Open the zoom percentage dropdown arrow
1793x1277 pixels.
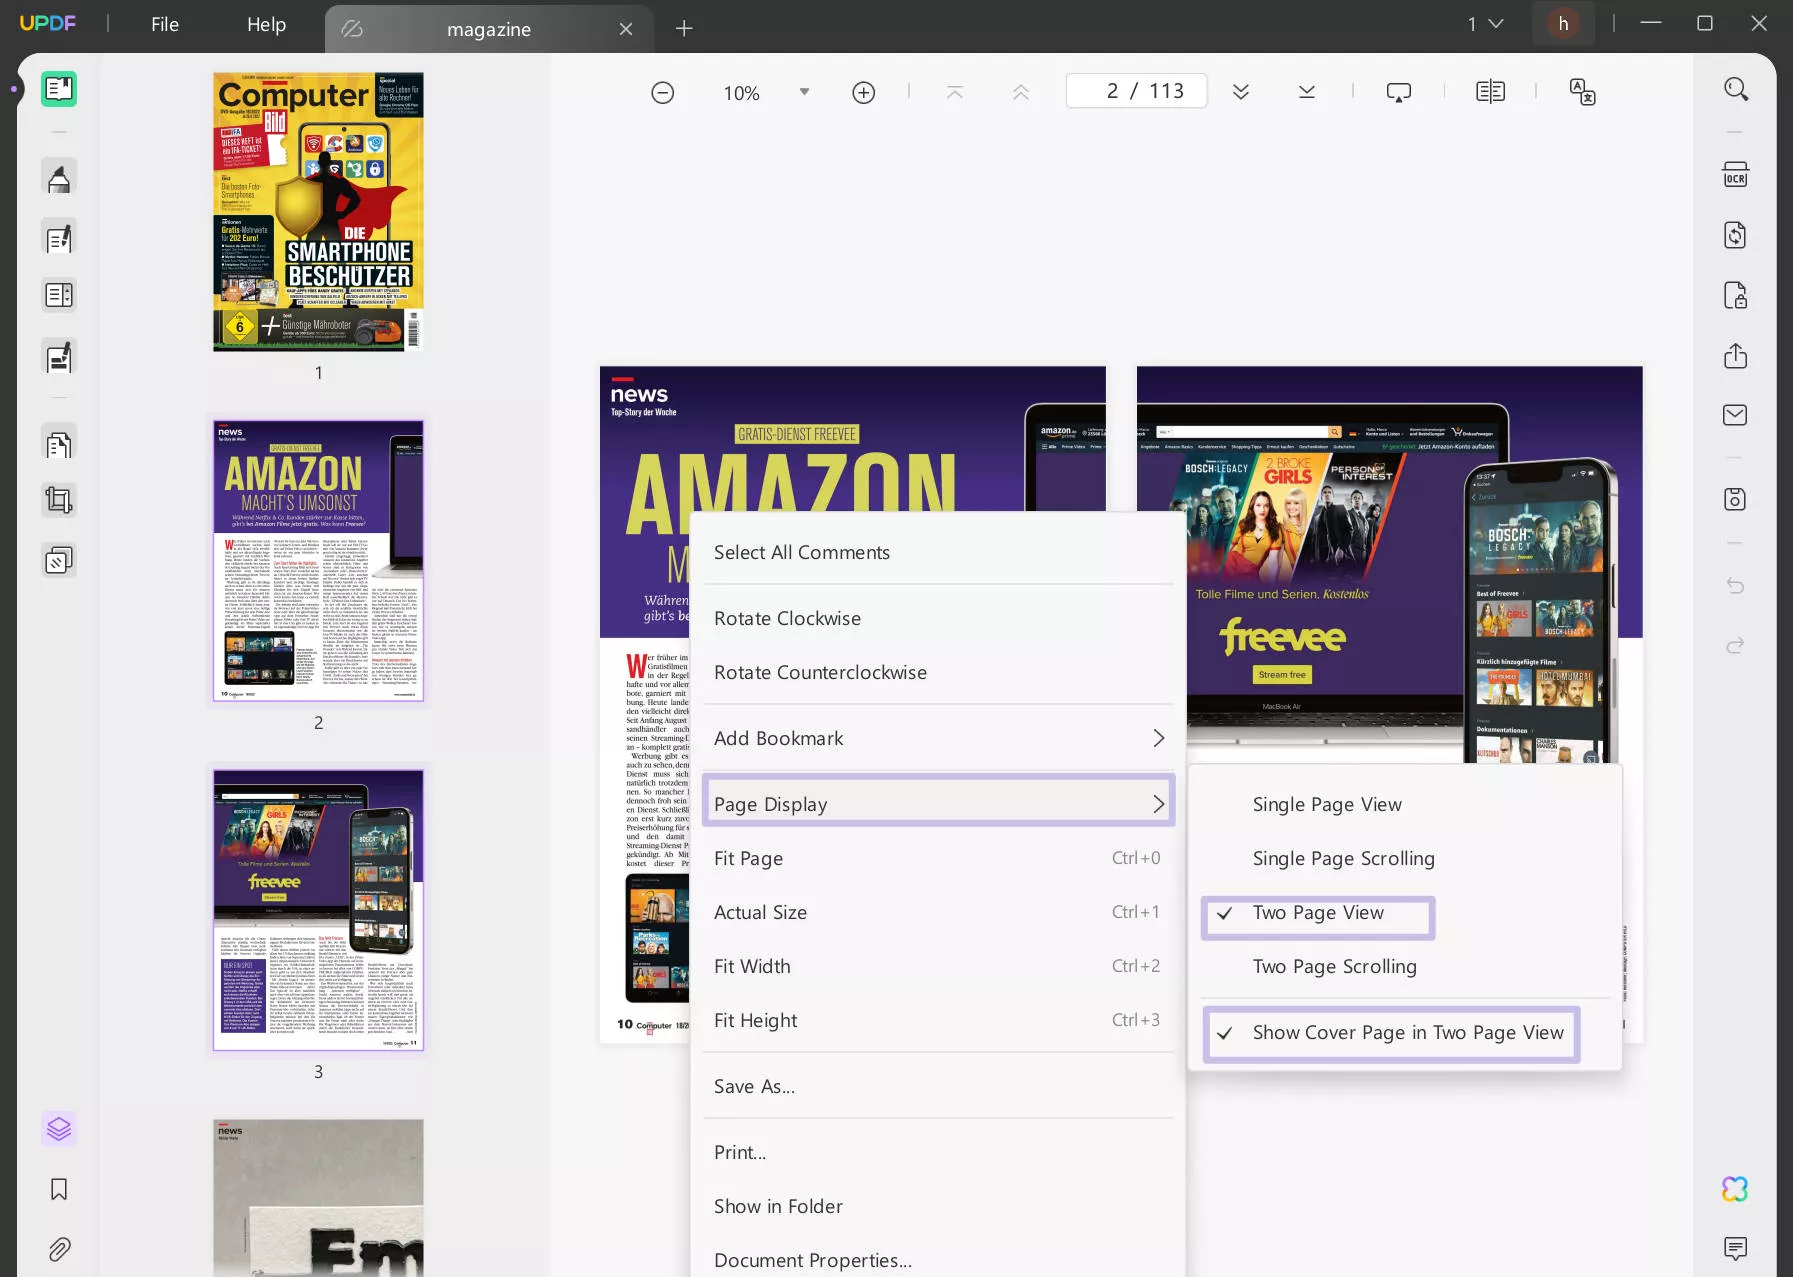tap(804, 93)
